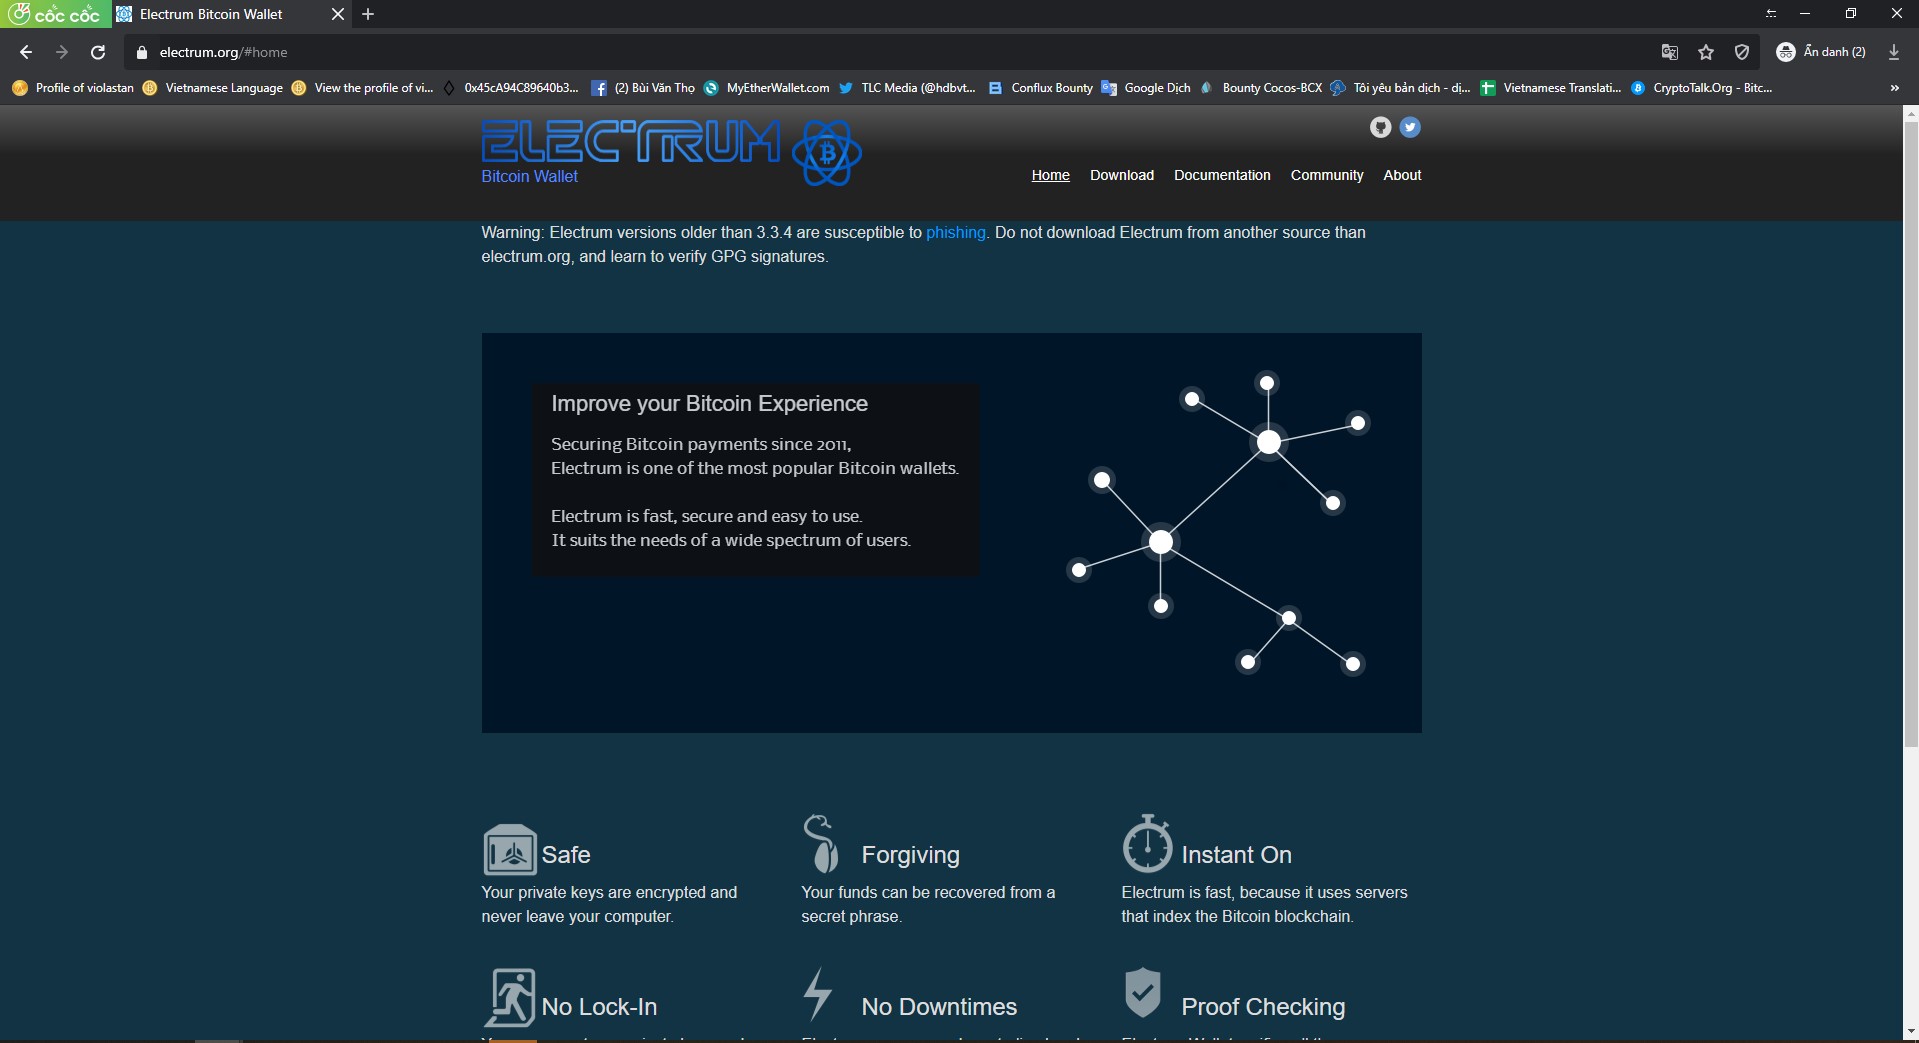Screen dimensions: 1919x1043
Task: Click the Electrum logo
Action: [x=671, y=152]
